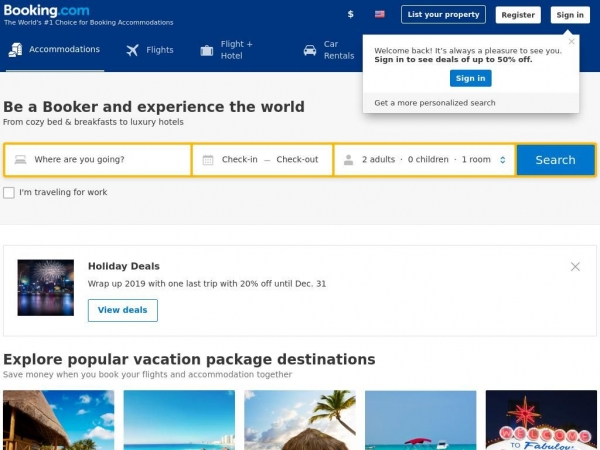Click the Register button
This screenshot has width=600, height=450.
[518, 15]
